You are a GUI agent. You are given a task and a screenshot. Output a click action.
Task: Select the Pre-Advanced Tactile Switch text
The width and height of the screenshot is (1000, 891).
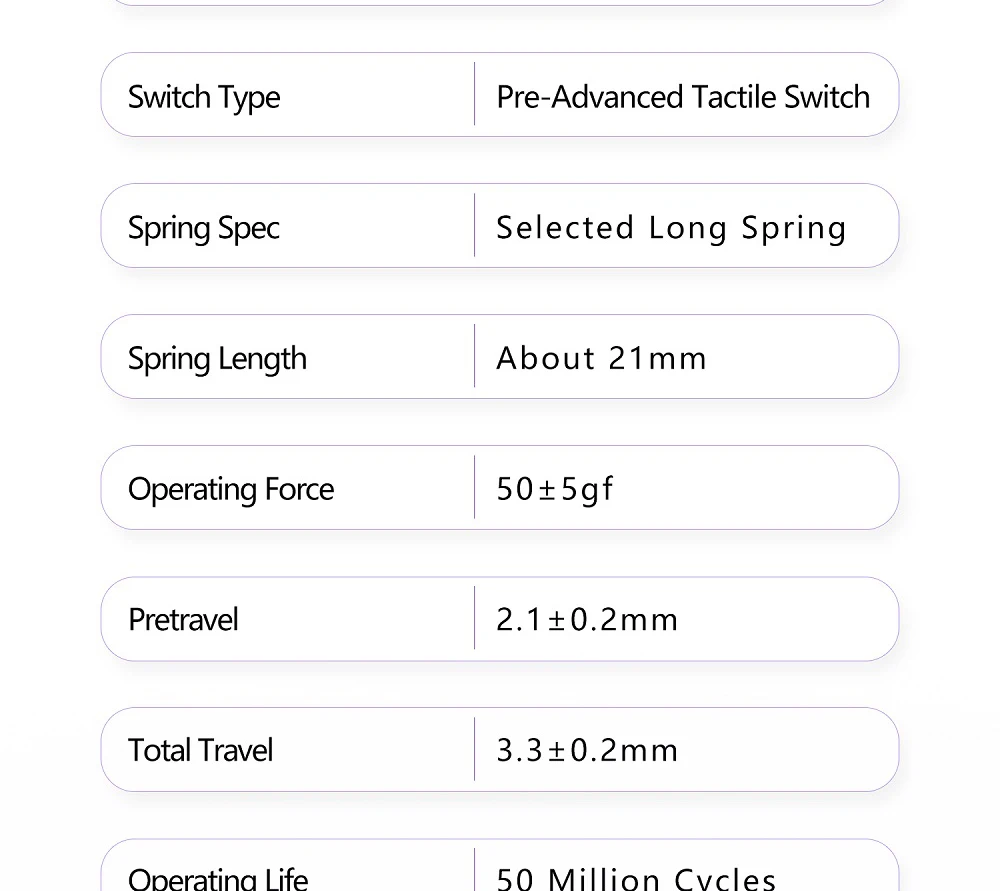point(683,97)
